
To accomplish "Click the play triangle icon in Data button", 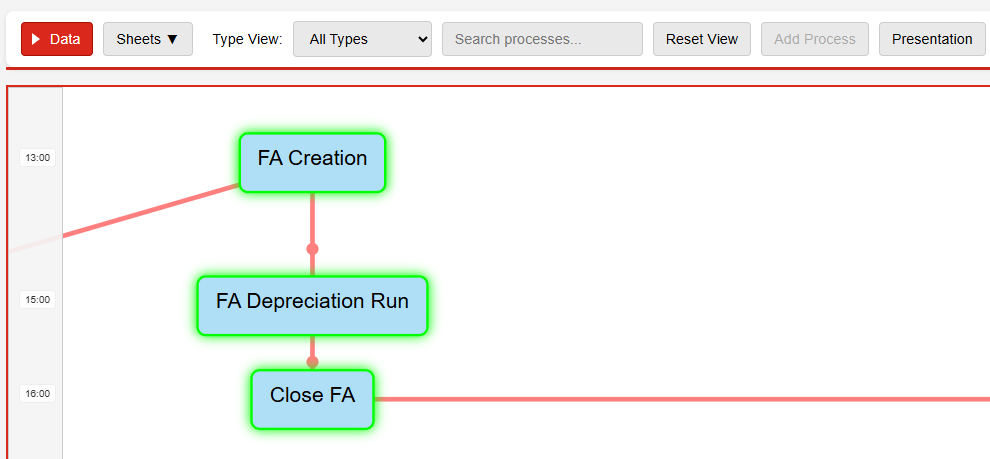I will point(36,39).
